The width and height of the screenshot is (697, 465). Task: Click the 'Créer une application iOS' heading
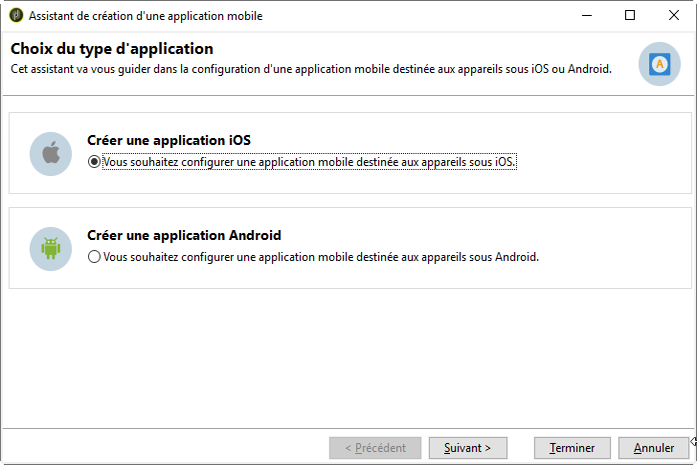[169, 140]
